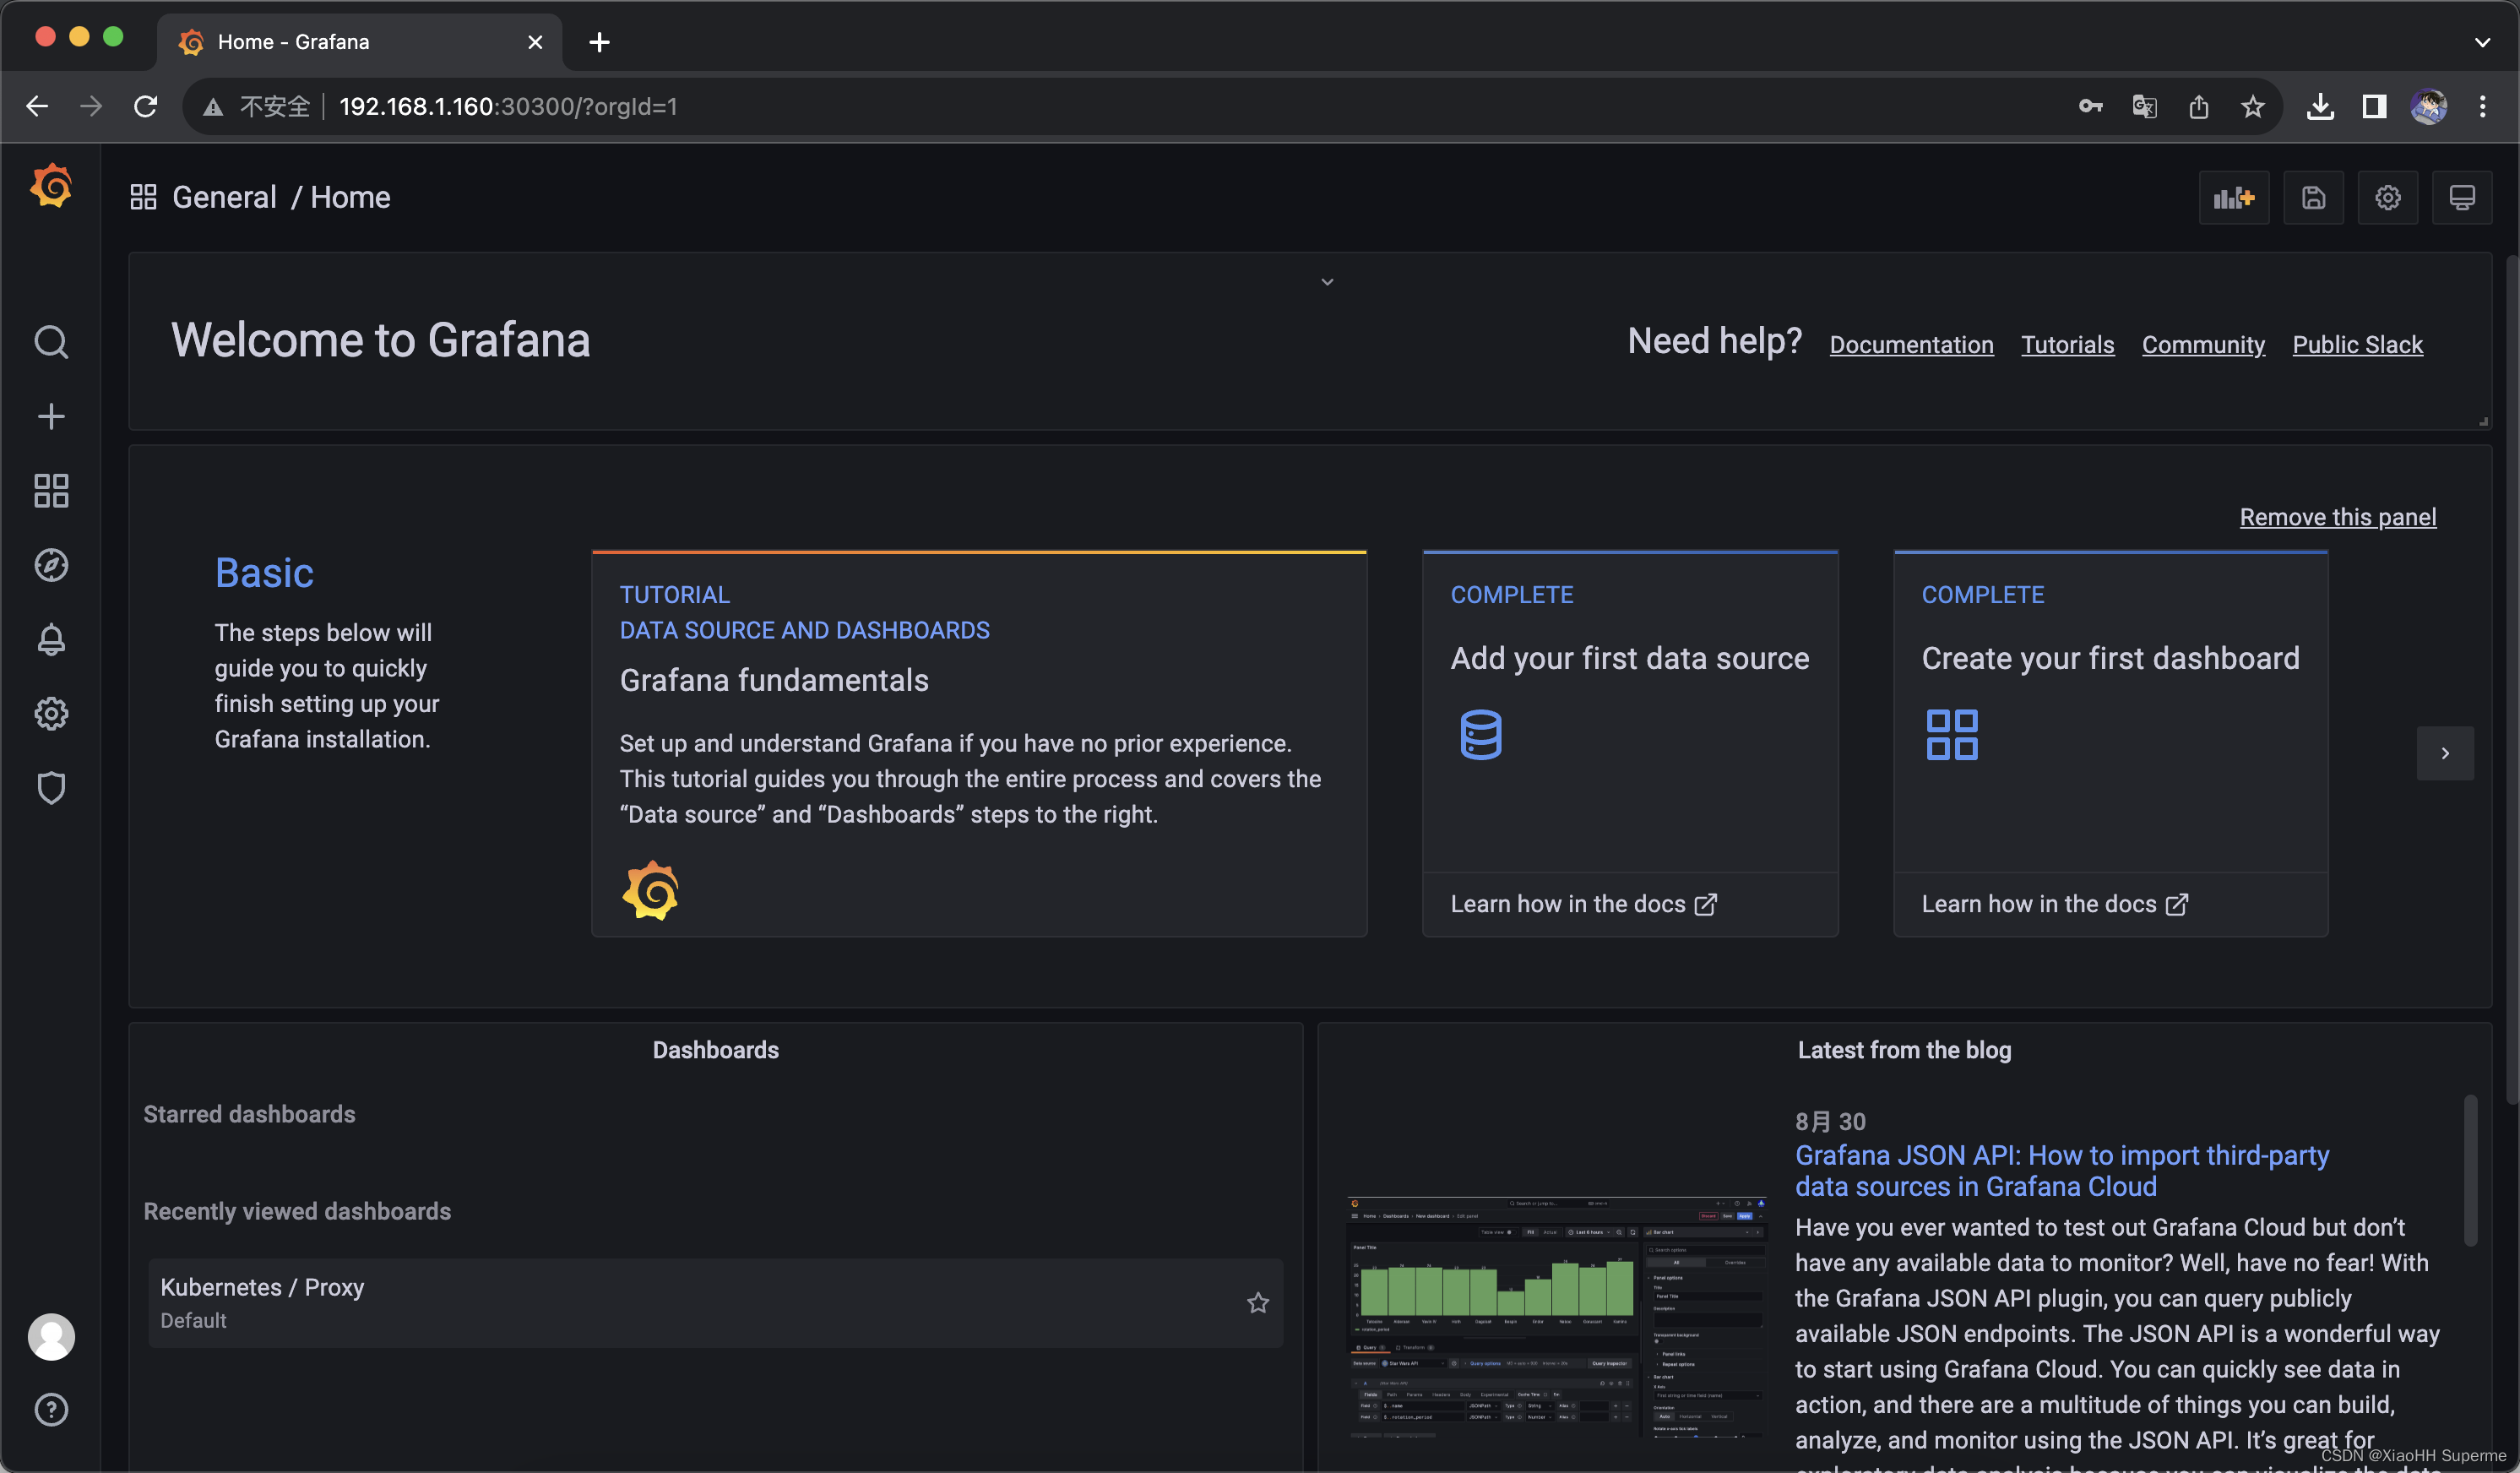Image resolution: width=2520 pixels, height=1473 pixels.
Task: Open the Community link
Action: (2202, 344)
